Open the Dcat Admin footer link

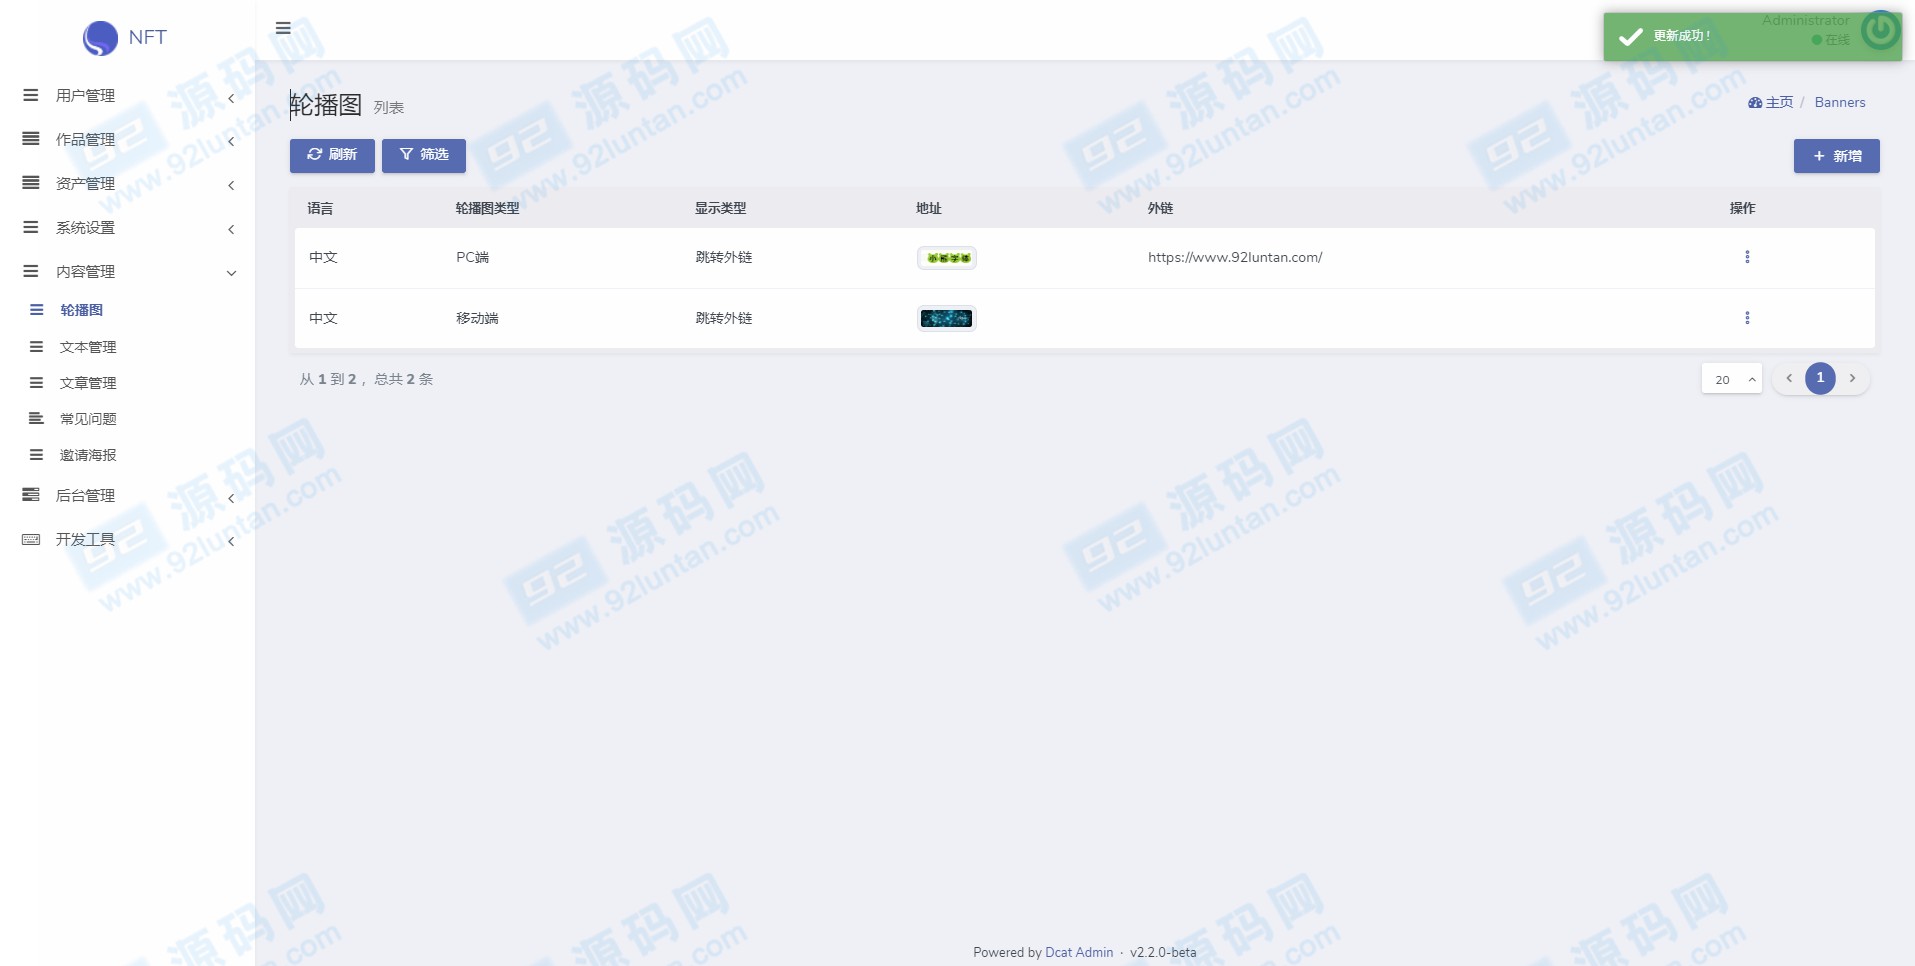[1079, 952]
